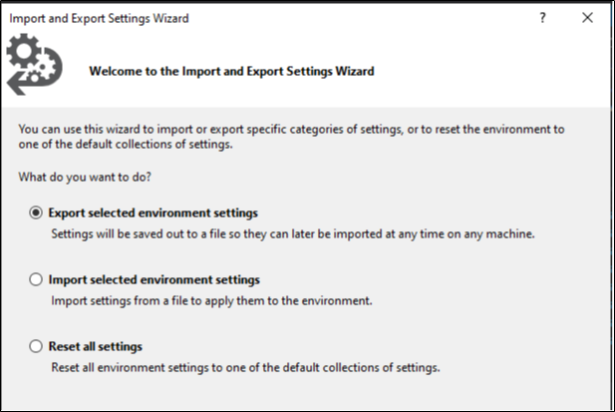Click the wizard gears icon in header
Image resolution: width=615 pixels, height=412 pixels.
33,63
